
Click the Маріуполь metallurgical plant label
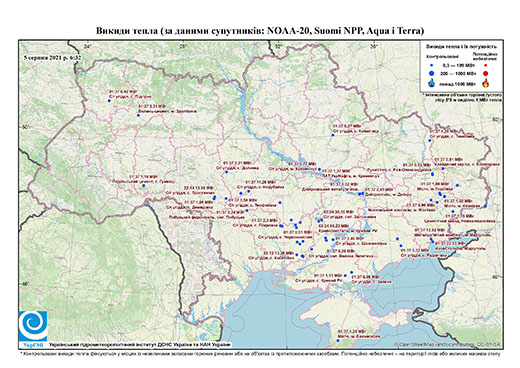[x=452, y=235]
